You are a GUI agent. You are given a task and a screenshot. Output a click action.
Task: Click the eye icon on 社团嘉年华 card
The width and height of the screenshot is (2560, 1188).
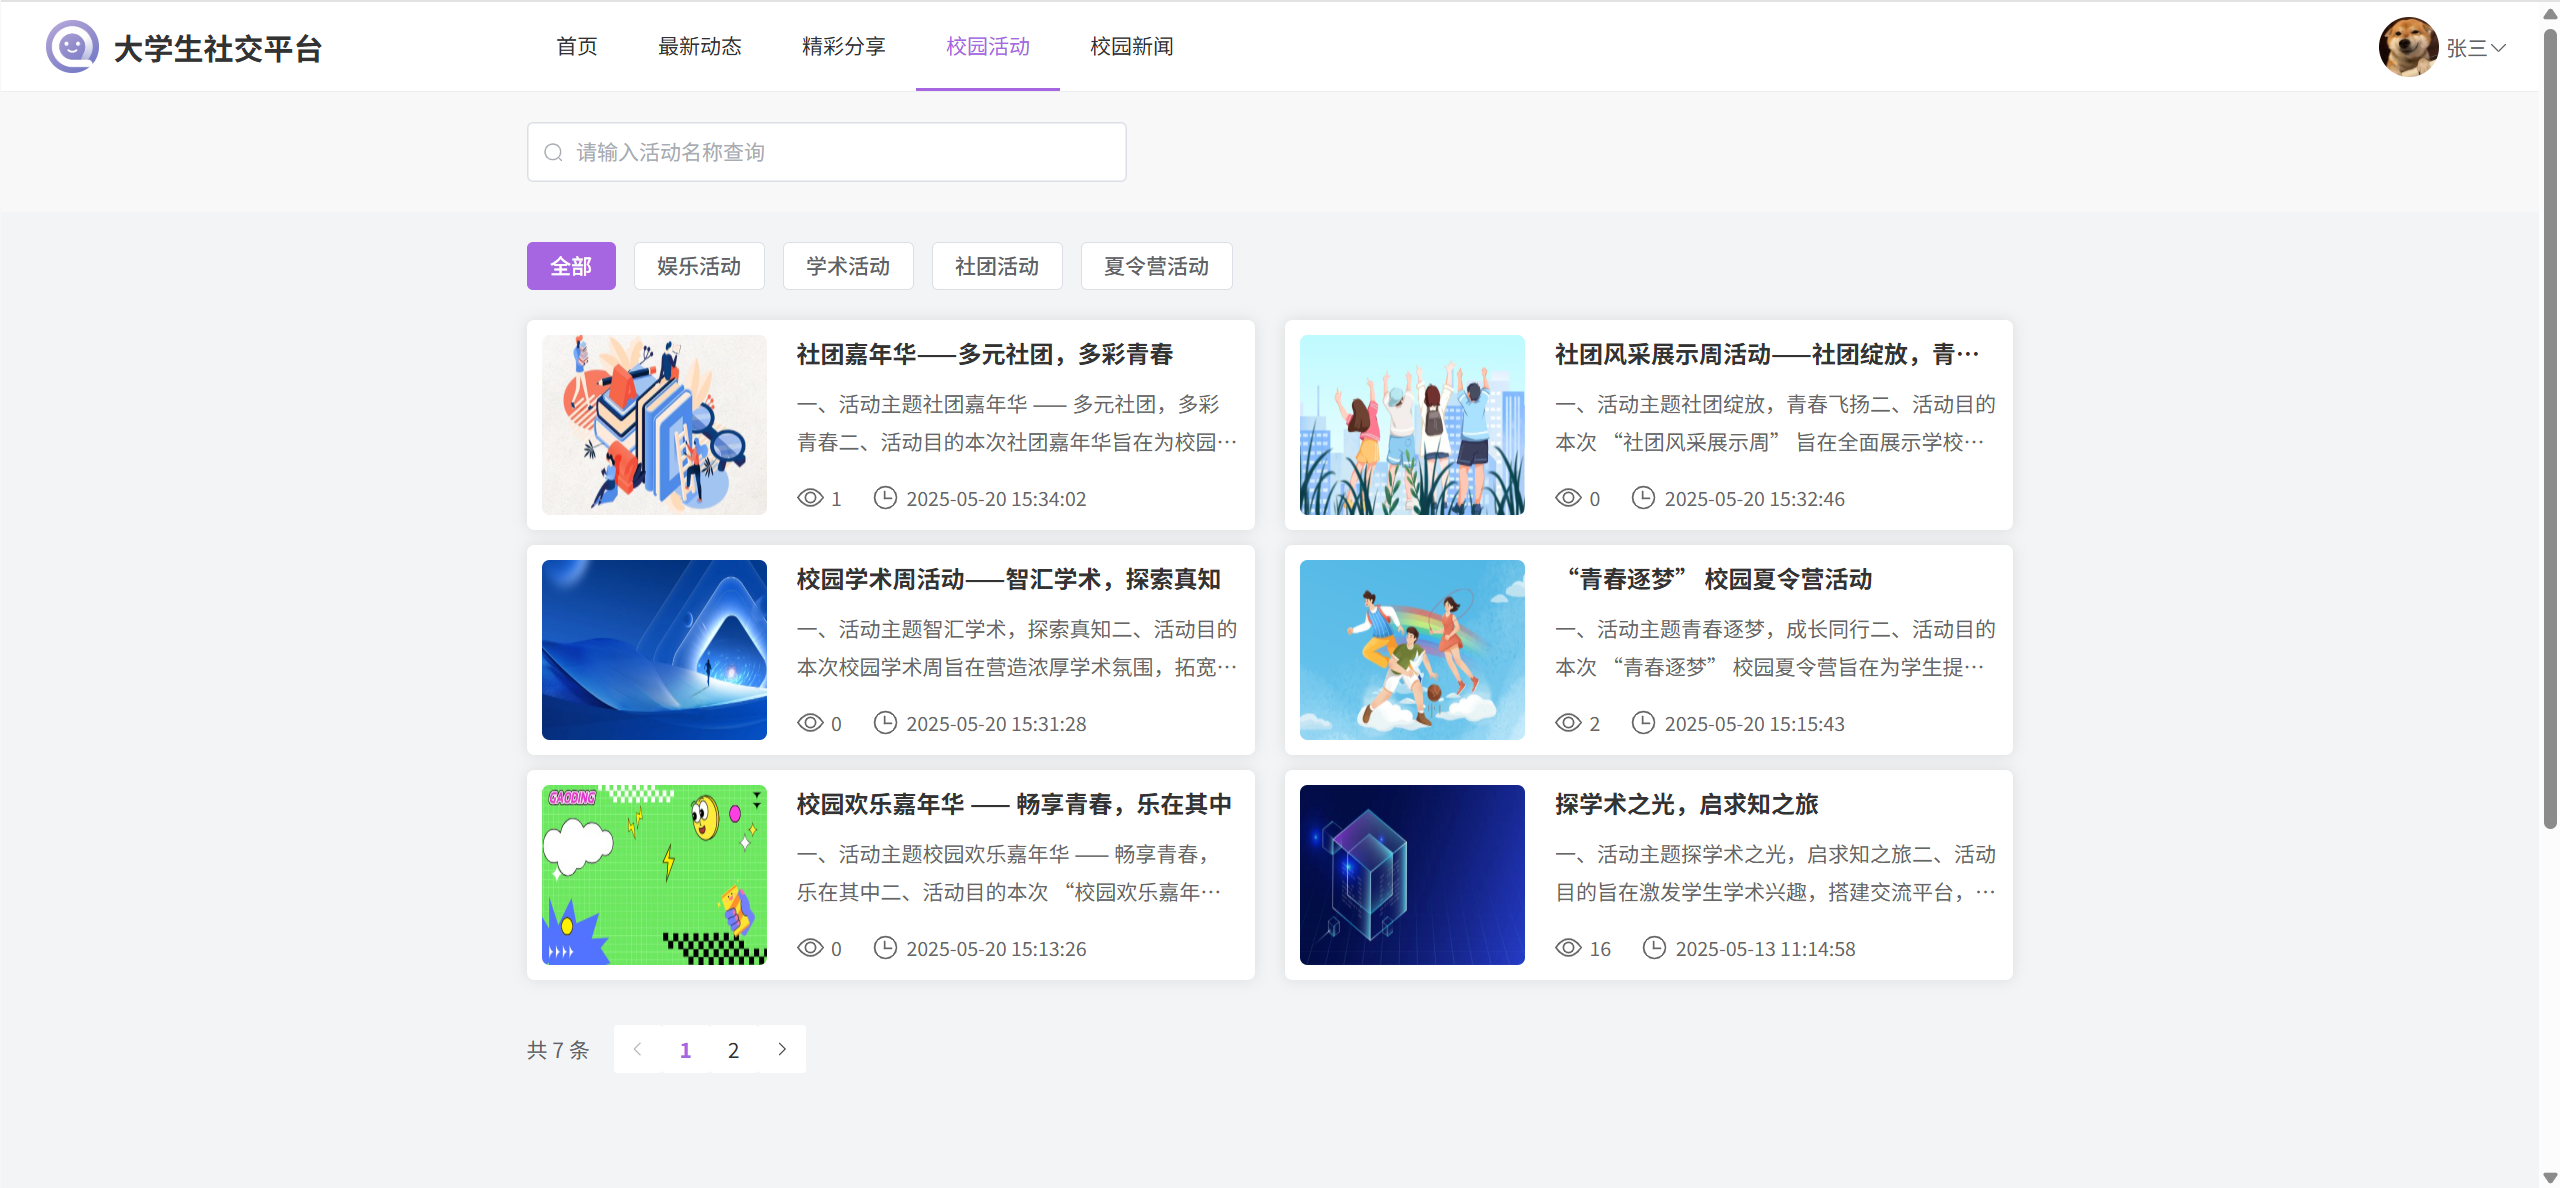click(809, 498)
